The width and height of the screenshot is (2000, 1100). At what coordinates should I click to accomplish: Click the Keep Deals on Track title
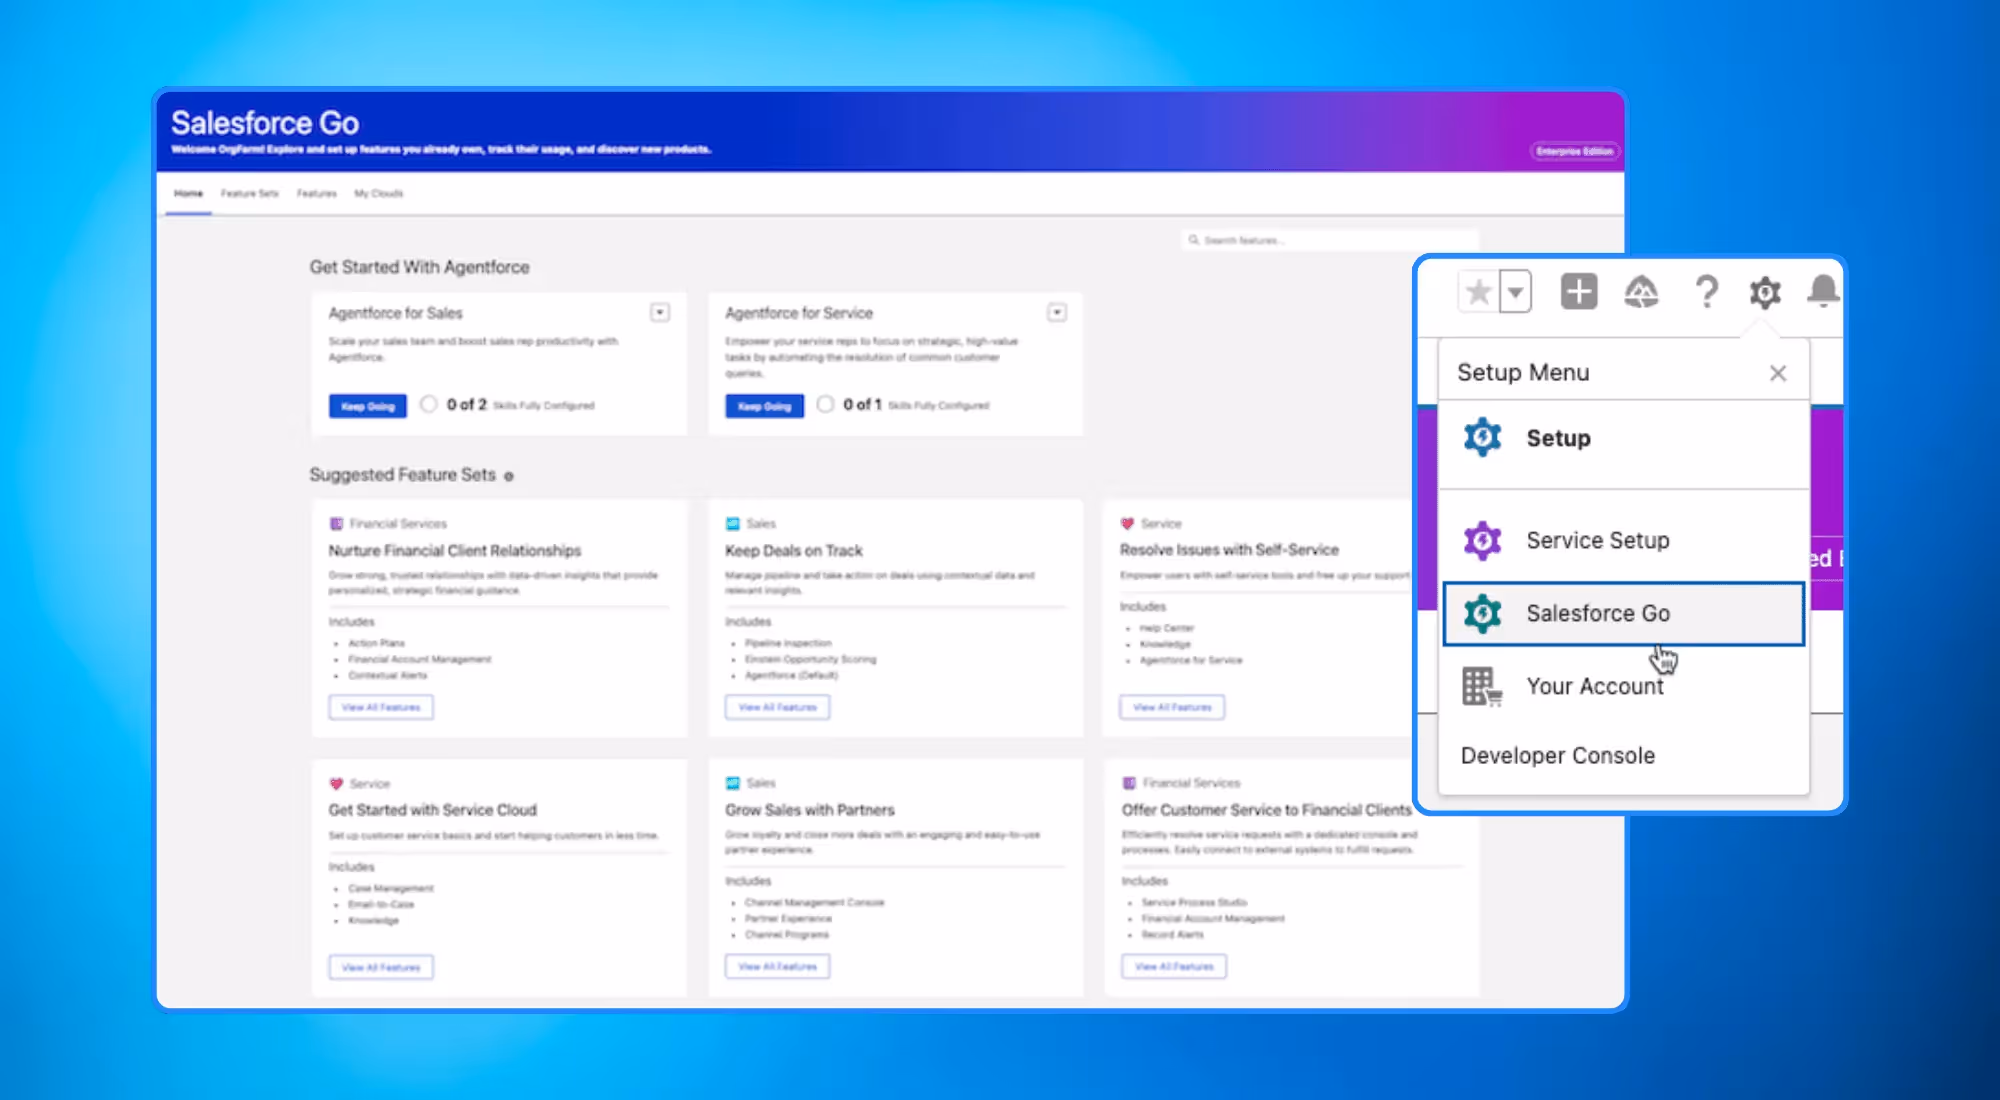(x=794, y=551)
